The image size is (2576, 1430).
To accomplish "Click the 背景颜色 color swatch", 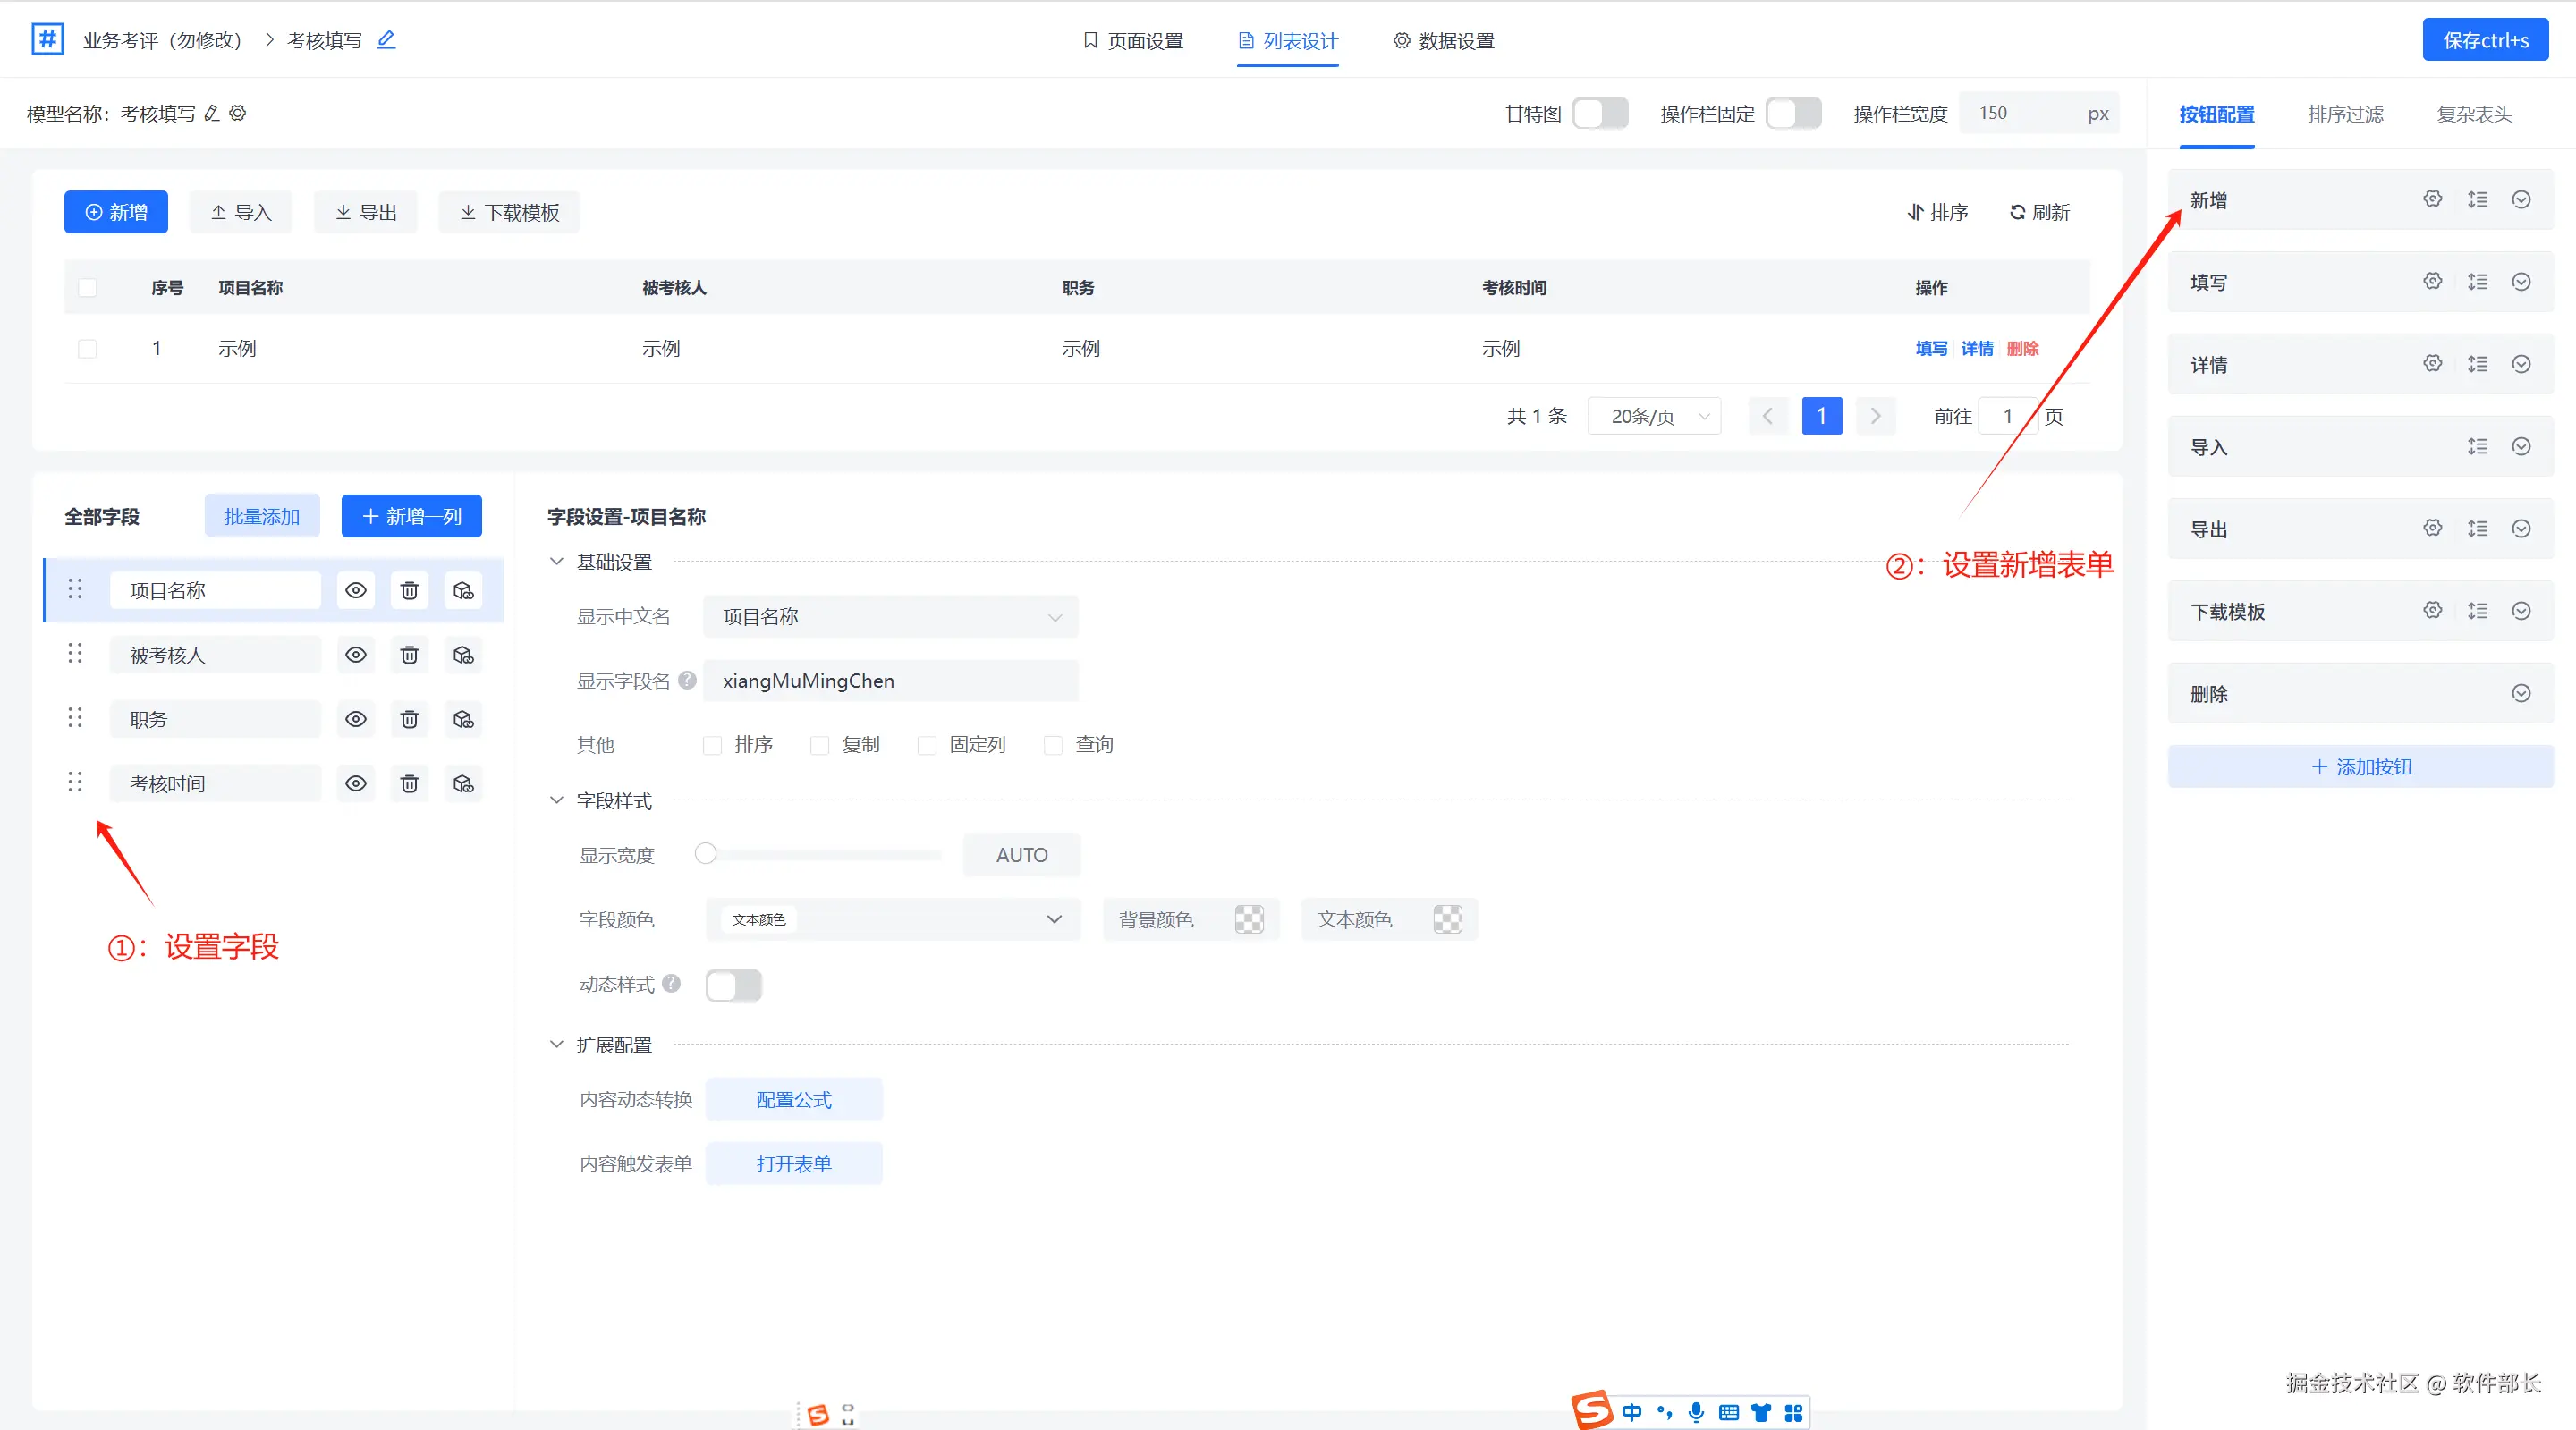I will pos(1249,919).
